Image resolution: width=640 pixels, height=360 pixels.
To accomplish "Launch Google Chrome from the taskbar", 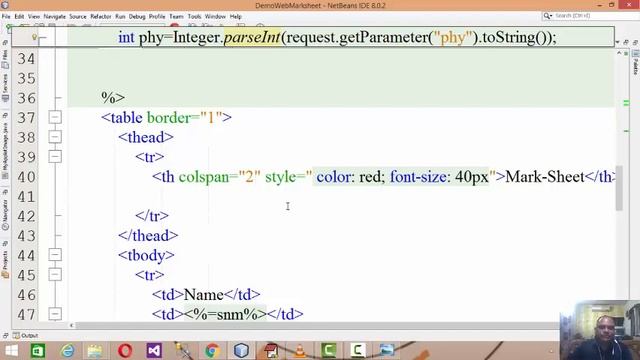I will coord(212,351).
